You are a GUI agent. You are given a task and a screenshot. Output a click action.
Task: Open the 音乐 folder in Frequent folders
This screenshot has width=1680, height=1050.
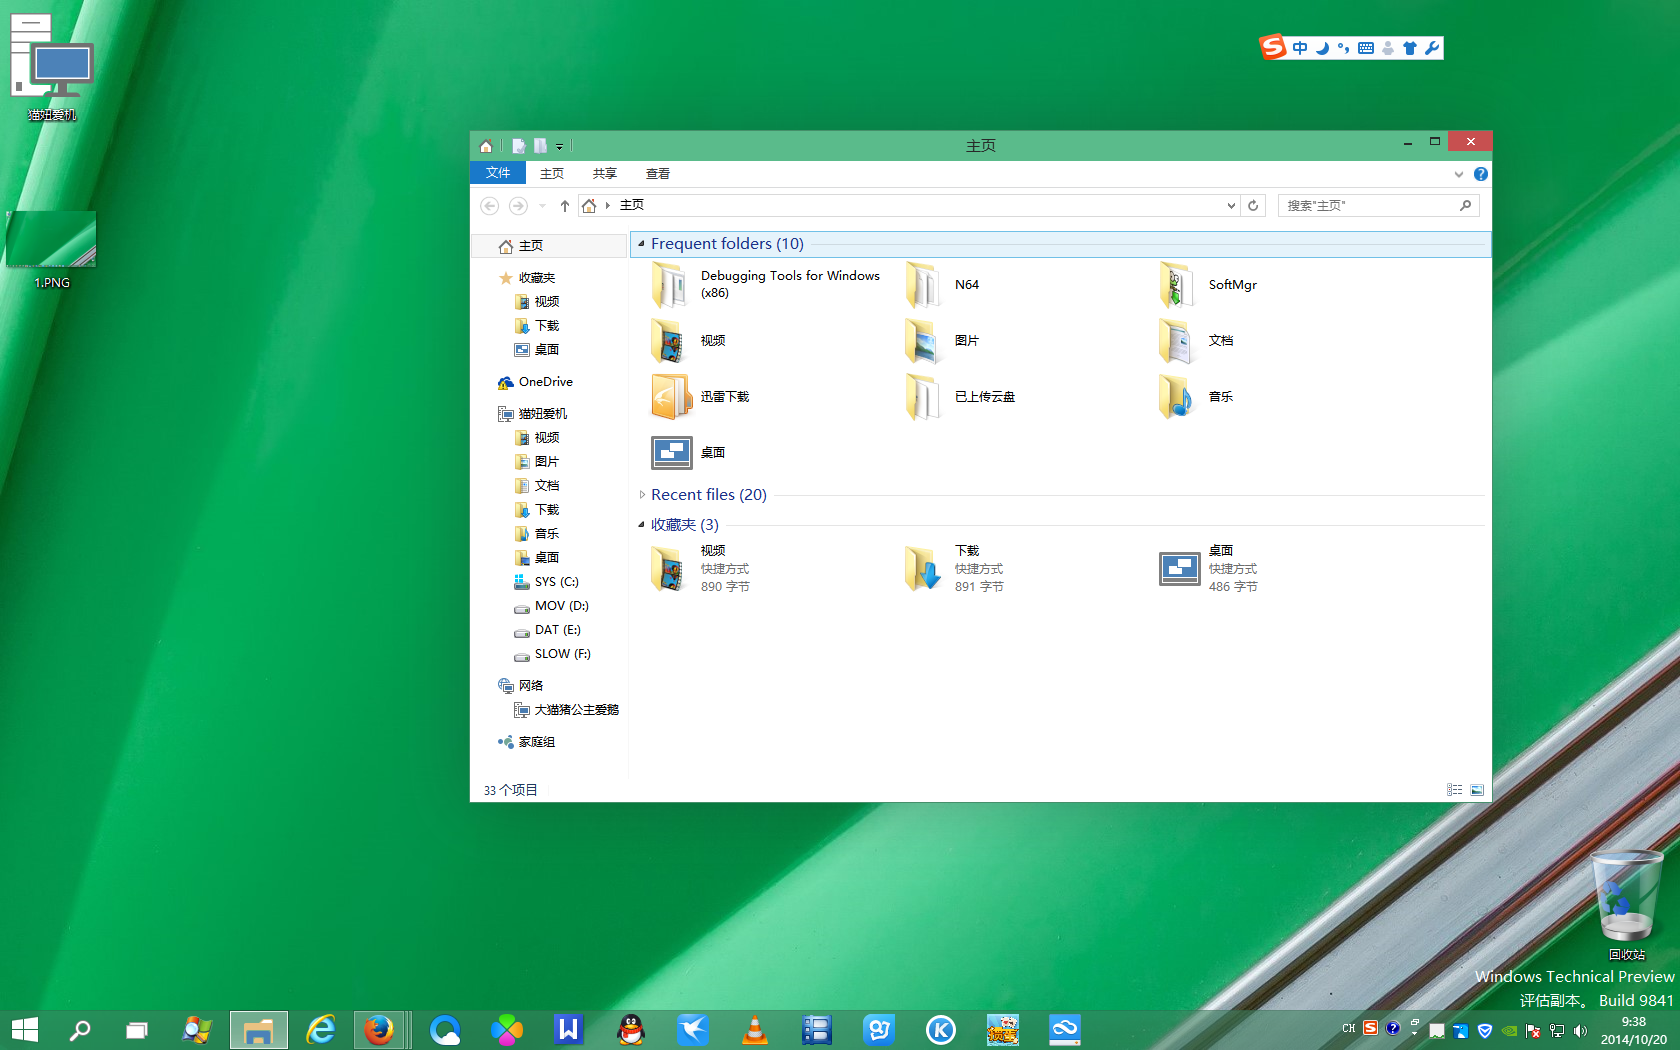pos(1196,397)
